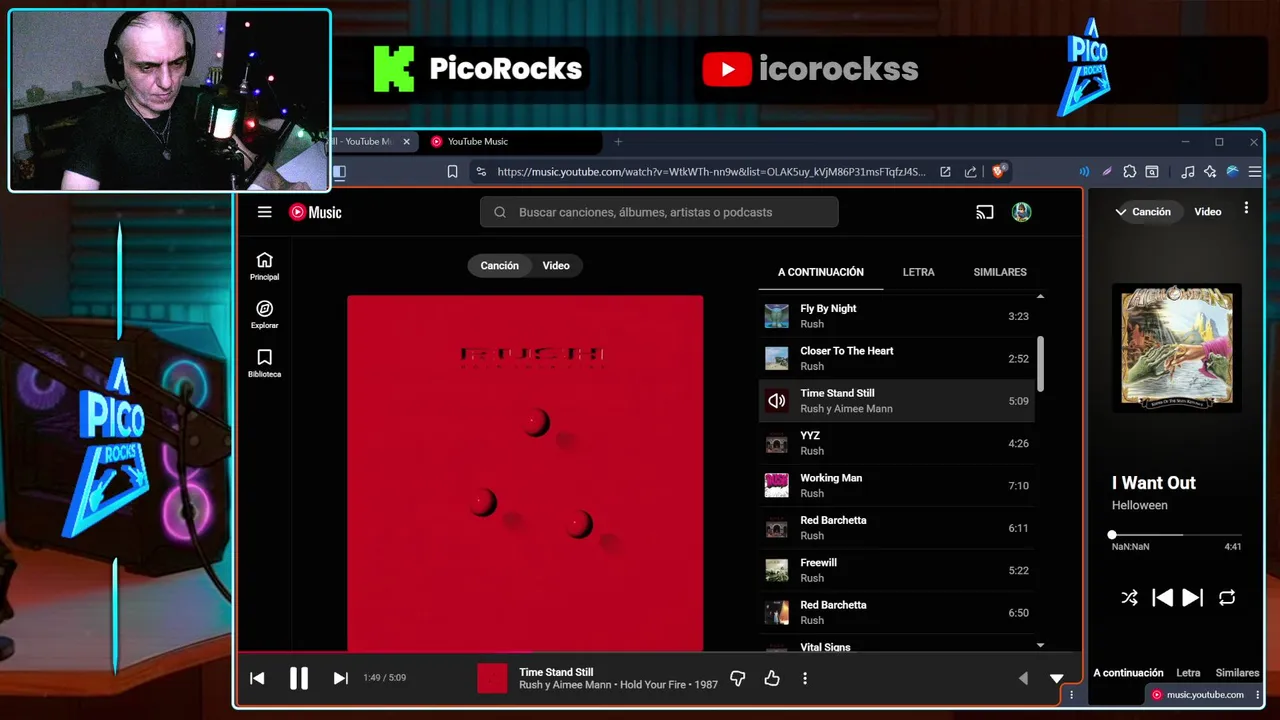Open the browser extensions puzzle icon
Screen dimensions: 1280x720
[x=1129, y=172]
